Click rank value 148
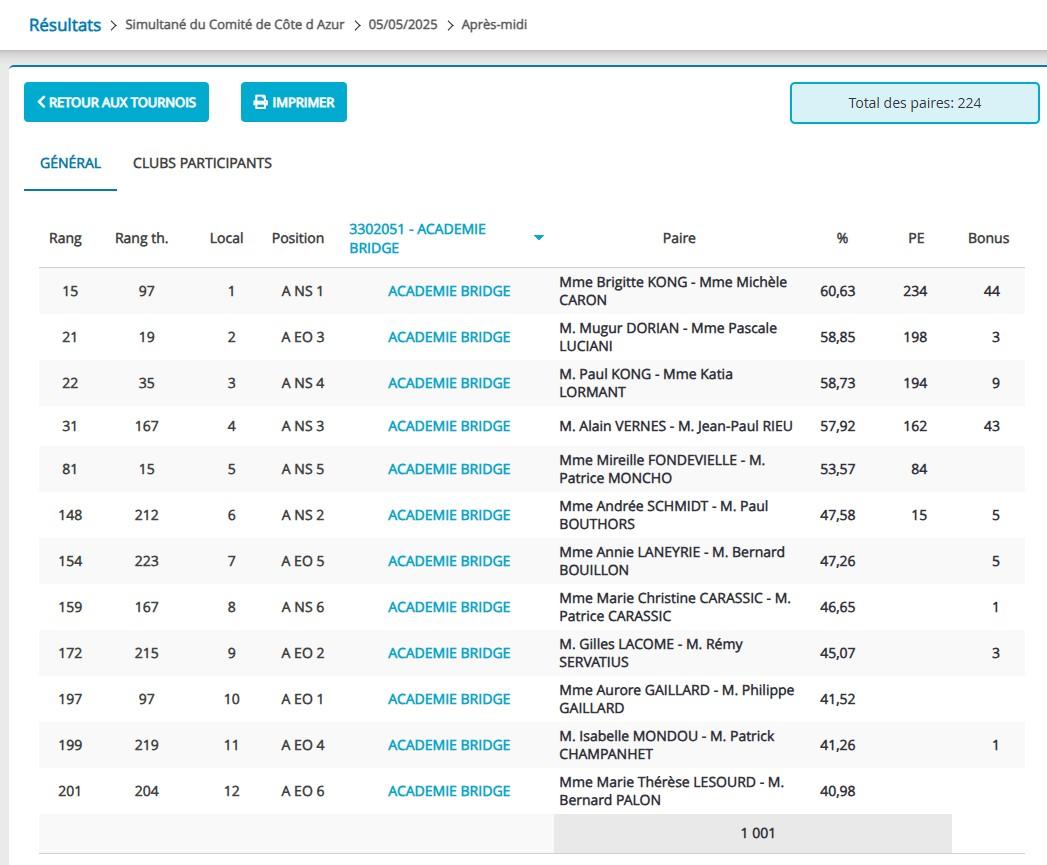Viewport: 1047px width, 865px height. [70, 516]
